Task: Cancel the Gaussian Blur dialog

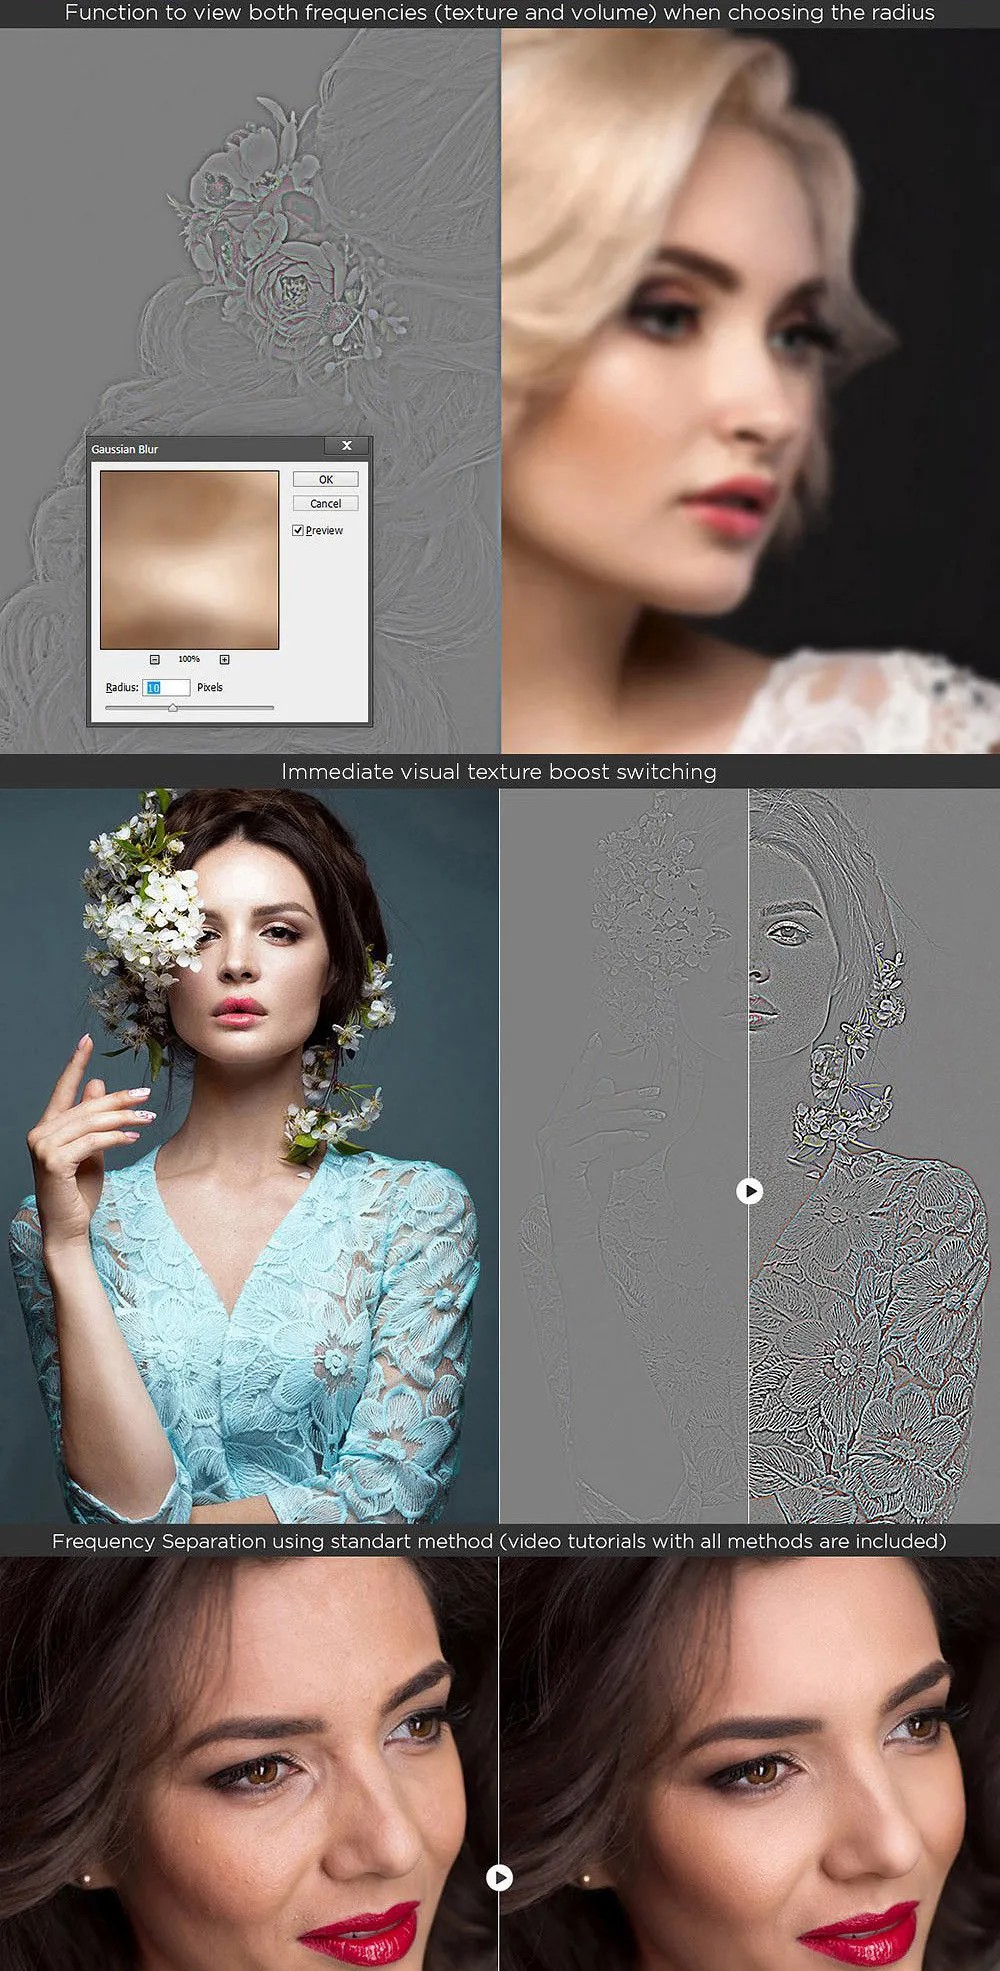Action: (x=325, y=503)
